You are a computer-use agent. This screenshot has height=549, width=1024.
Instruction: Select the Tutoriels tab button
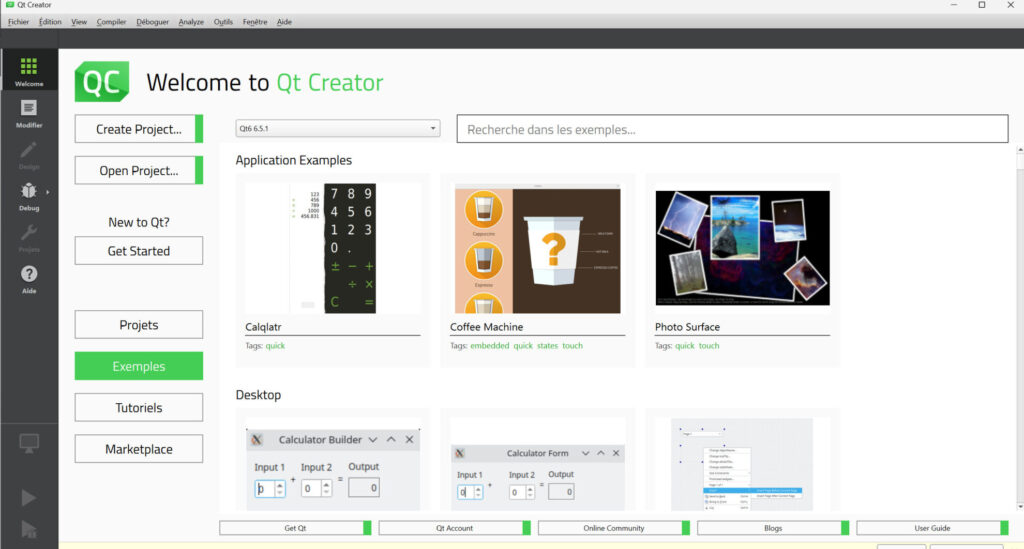point(138,407)
